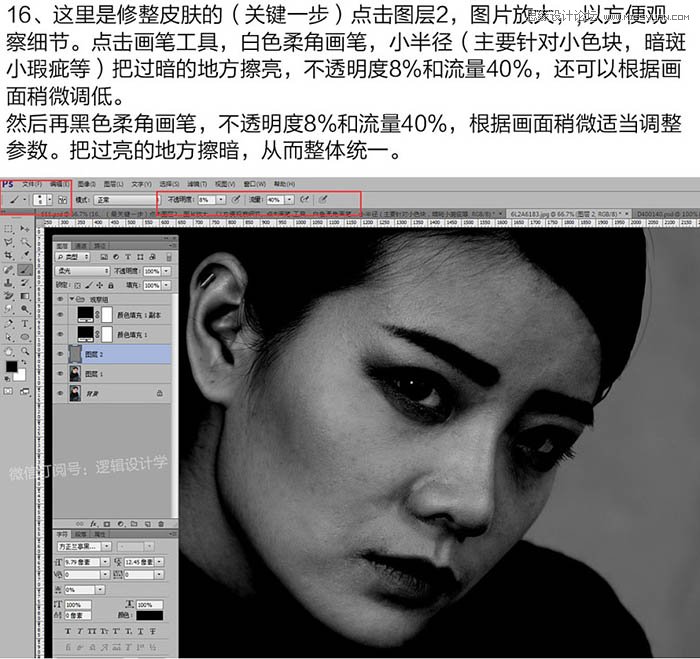The height and width of the screenshot is (659, 700).
Task: Create a new group folder icon
Action: 134,524
